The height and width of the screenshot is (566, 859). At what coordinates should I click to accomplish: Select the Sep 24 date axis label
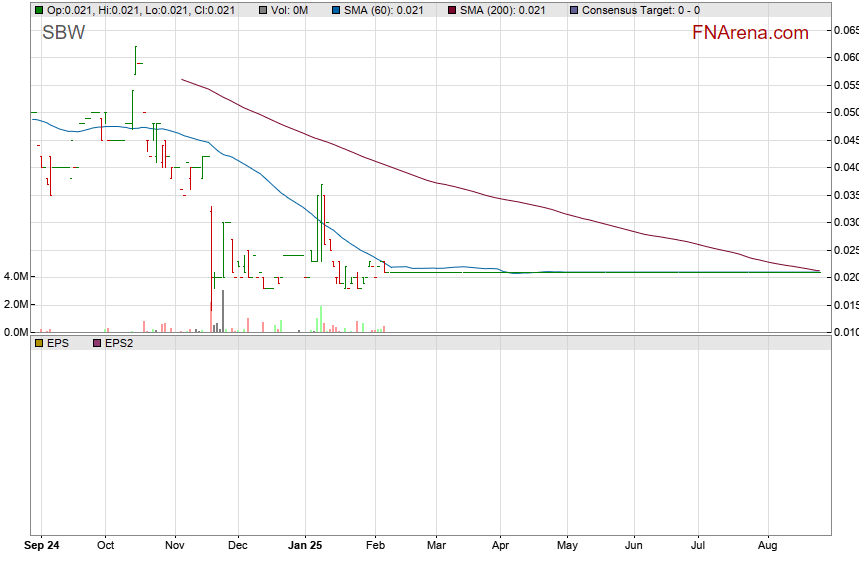(x=42, y=546)
